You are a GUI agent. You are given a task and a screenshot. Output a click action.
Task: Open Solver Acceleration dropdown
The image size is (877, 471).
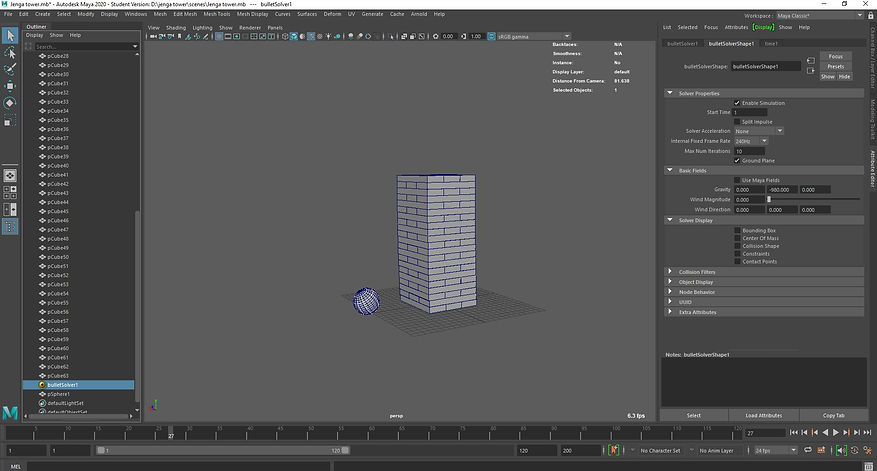point(758,131)
